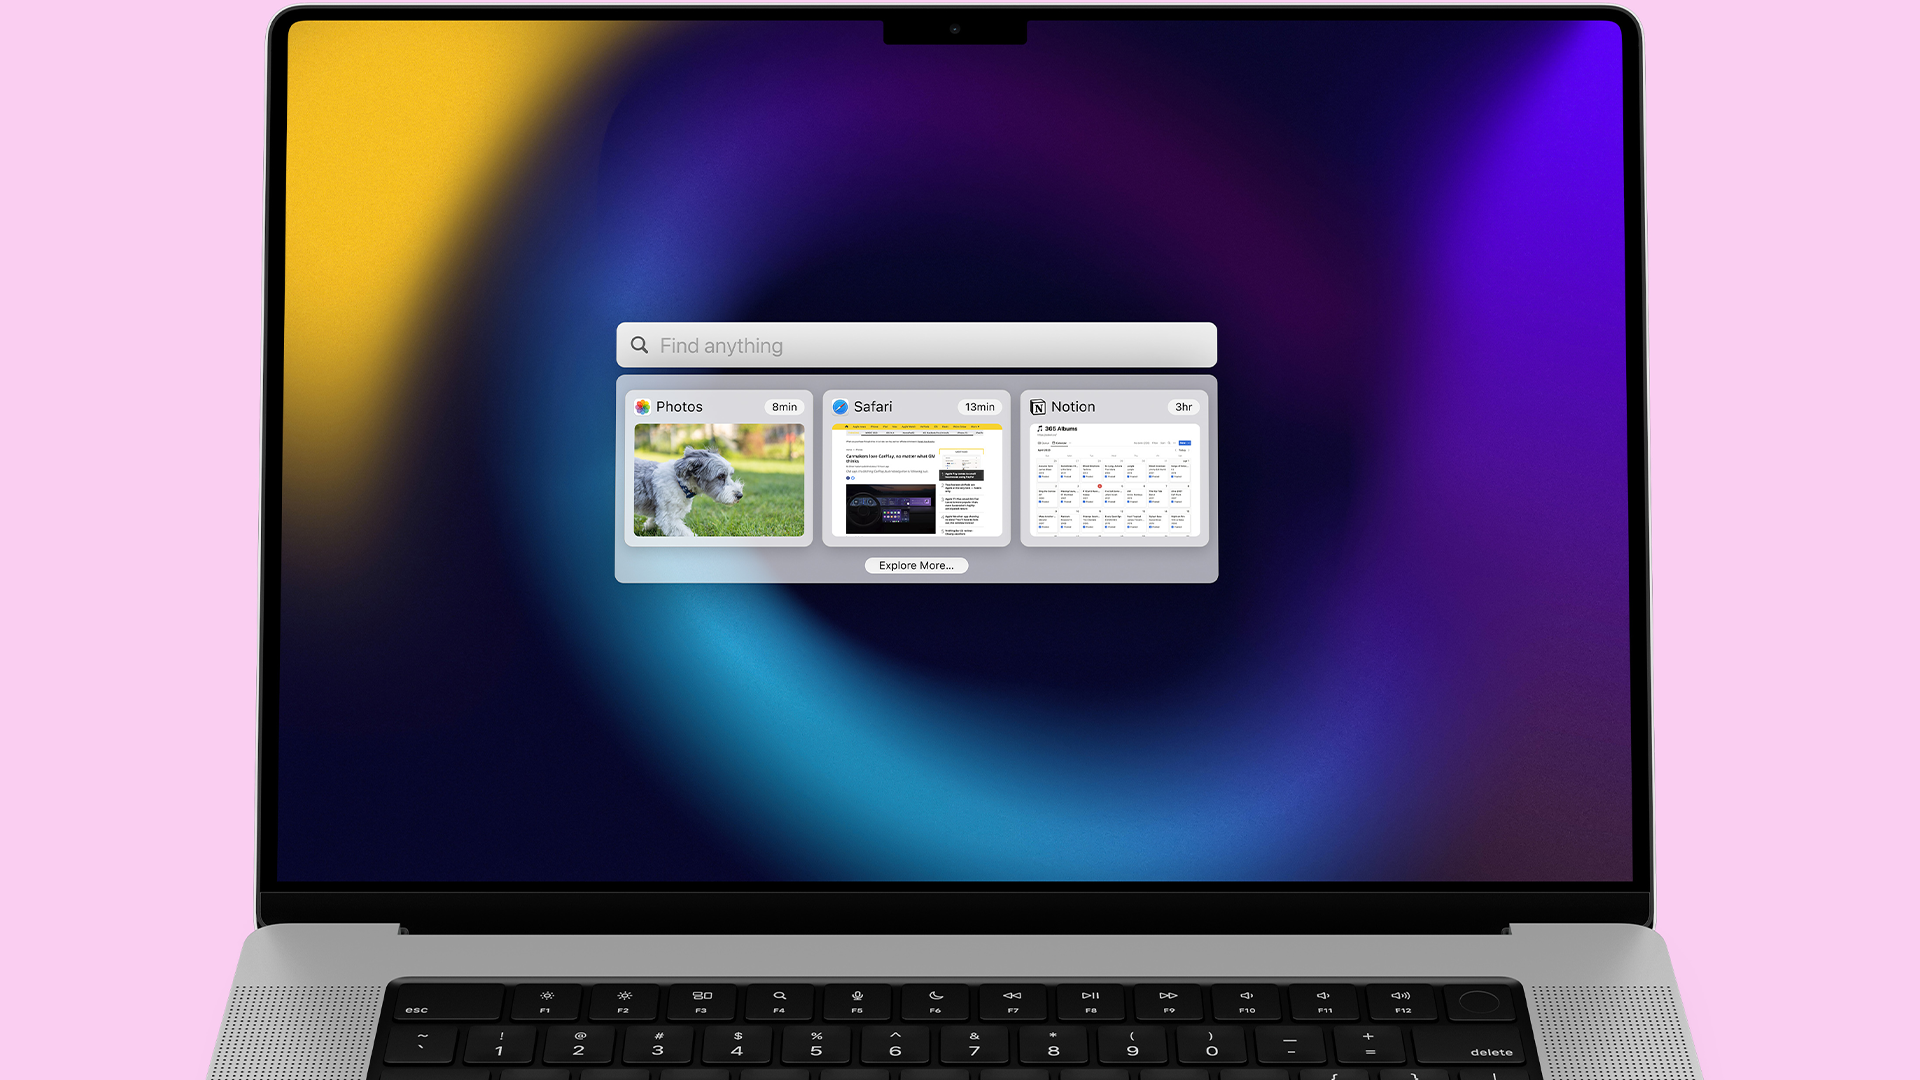Viewport: 1920px width, 1080px height.
Task: Select the Photos recent item card
Action: point(719,467)
